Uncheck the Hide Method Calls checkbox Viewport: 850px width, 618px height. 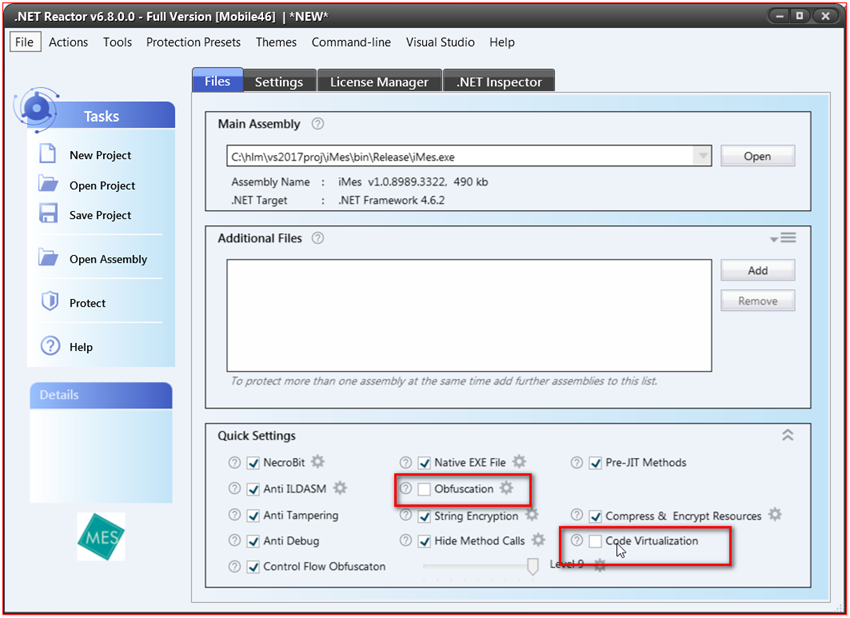[424, 541]
